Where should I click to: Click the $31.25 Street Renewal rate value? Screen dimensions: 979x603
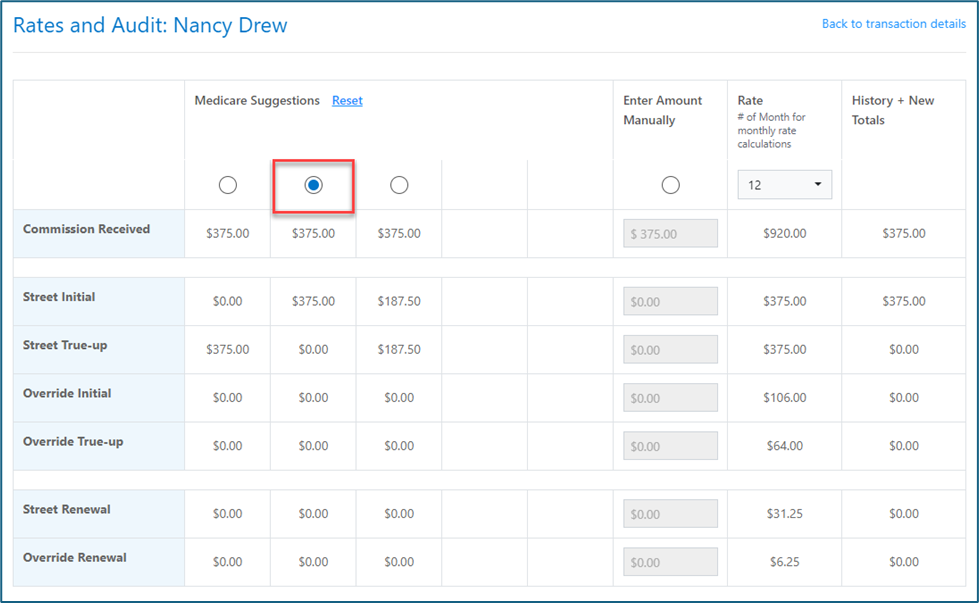784,514
